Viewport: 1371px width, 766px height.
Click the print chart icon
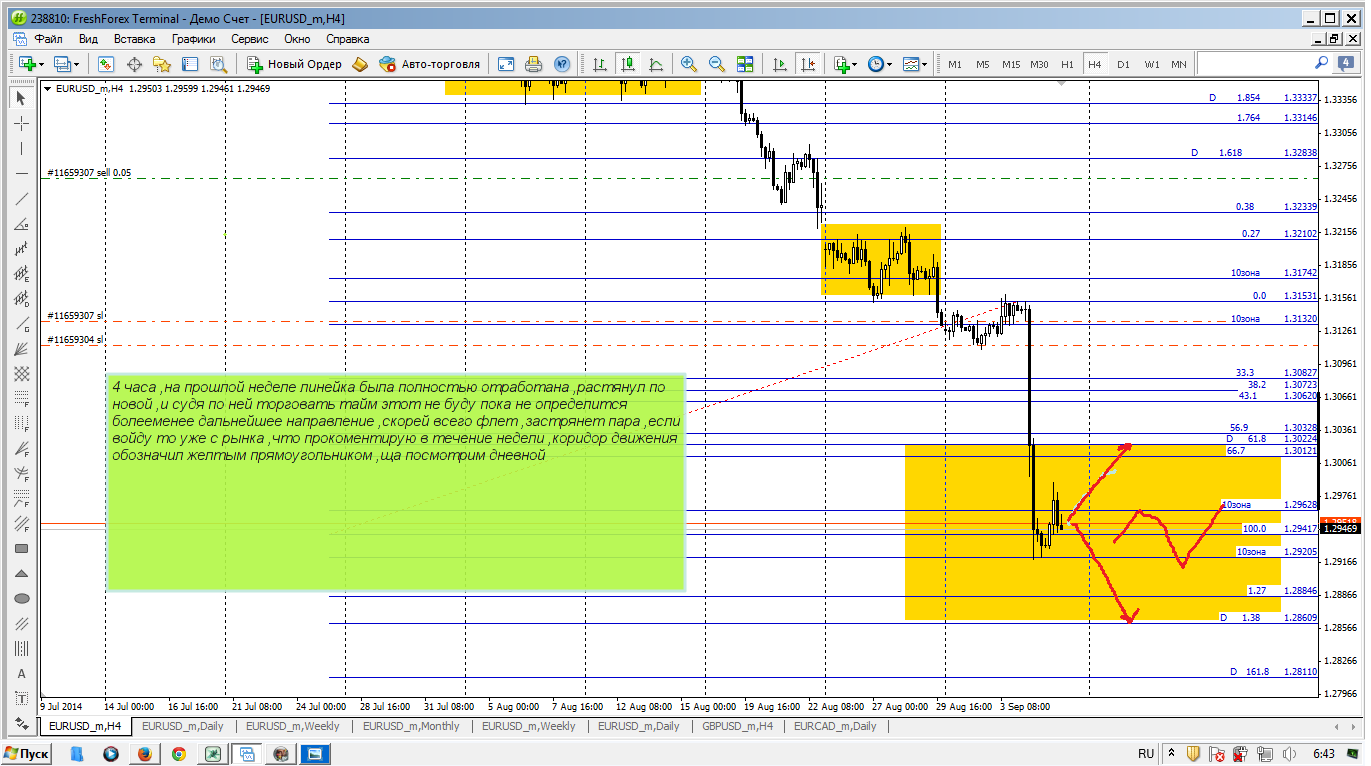(x=534, y=64)
